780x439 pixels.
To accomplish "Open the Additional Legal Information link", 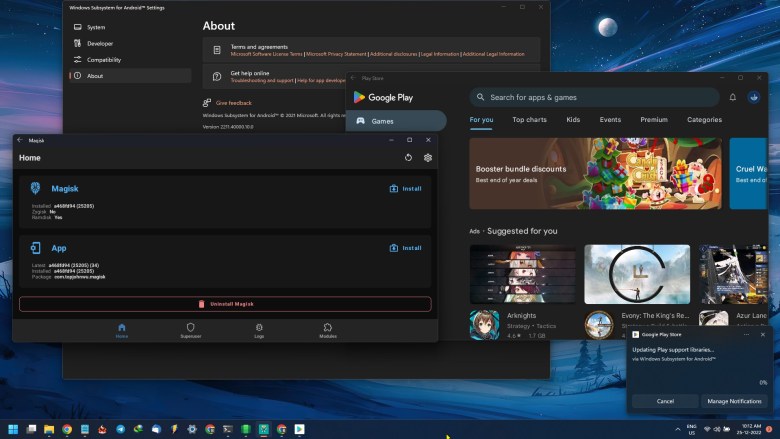I will click(x=493, y=54).
